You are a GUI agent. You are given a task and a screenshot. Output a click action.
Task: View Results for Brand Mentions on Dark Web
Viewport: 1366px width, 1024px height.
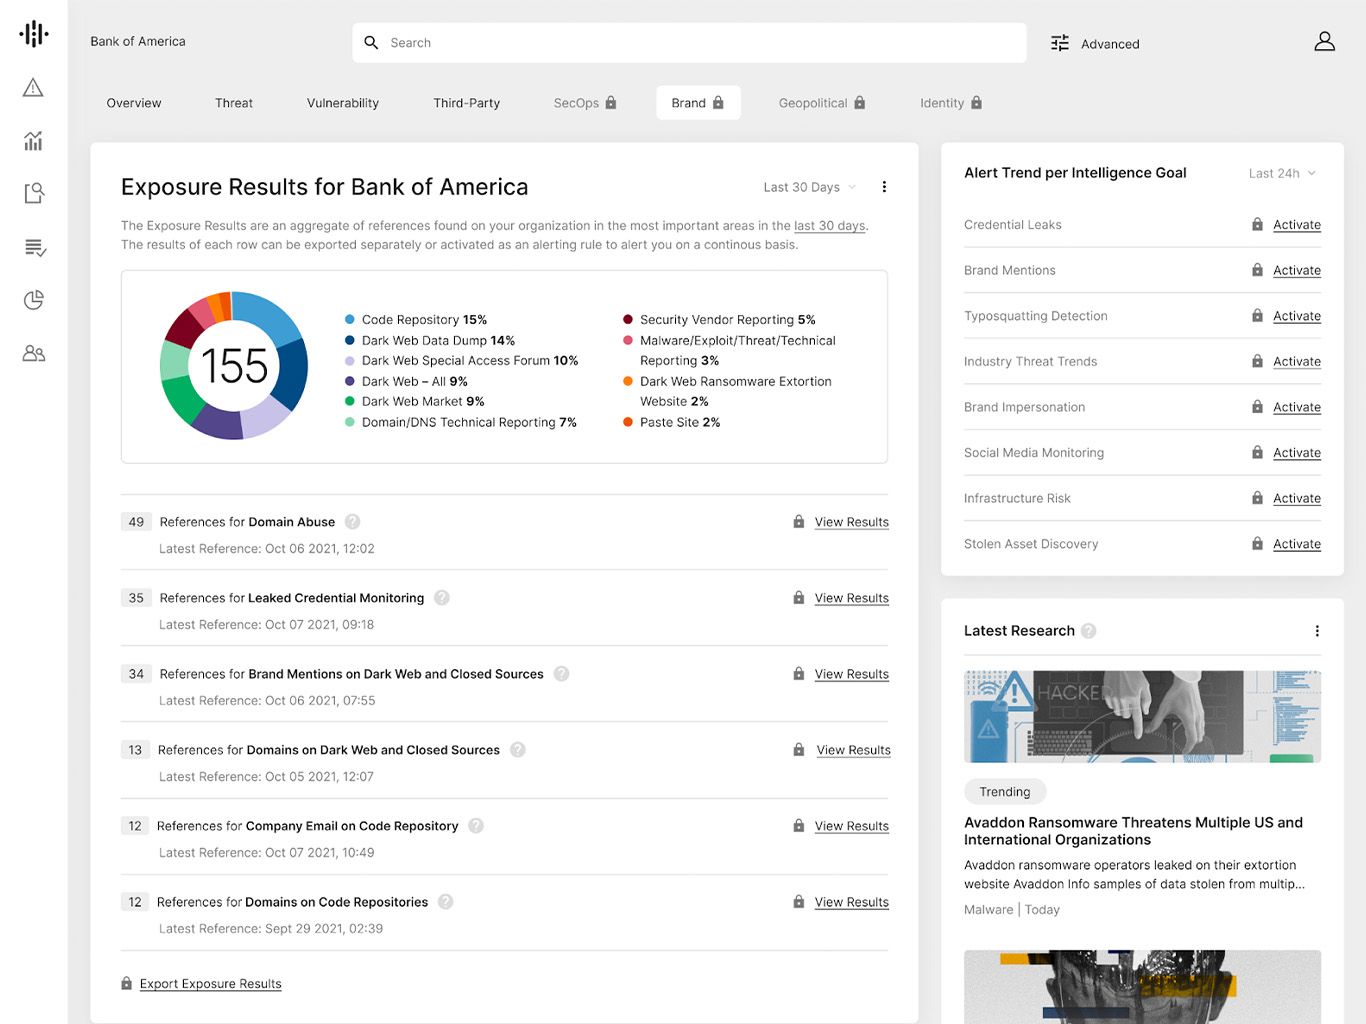click(x=852, y=674)
